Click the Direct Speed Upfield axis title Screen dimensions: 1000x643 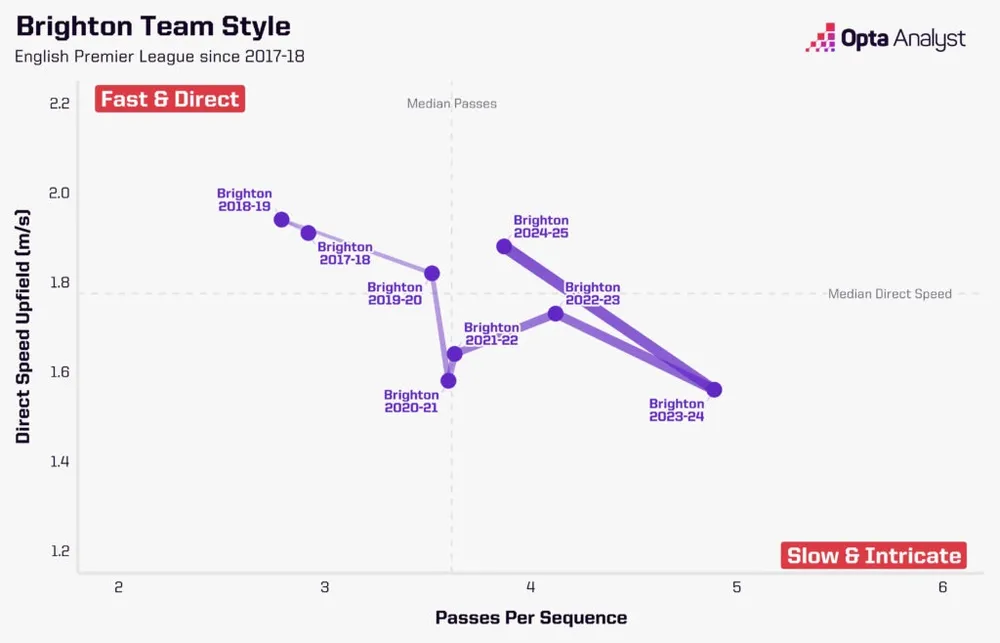pyautogui.click(x=23, y=326)
